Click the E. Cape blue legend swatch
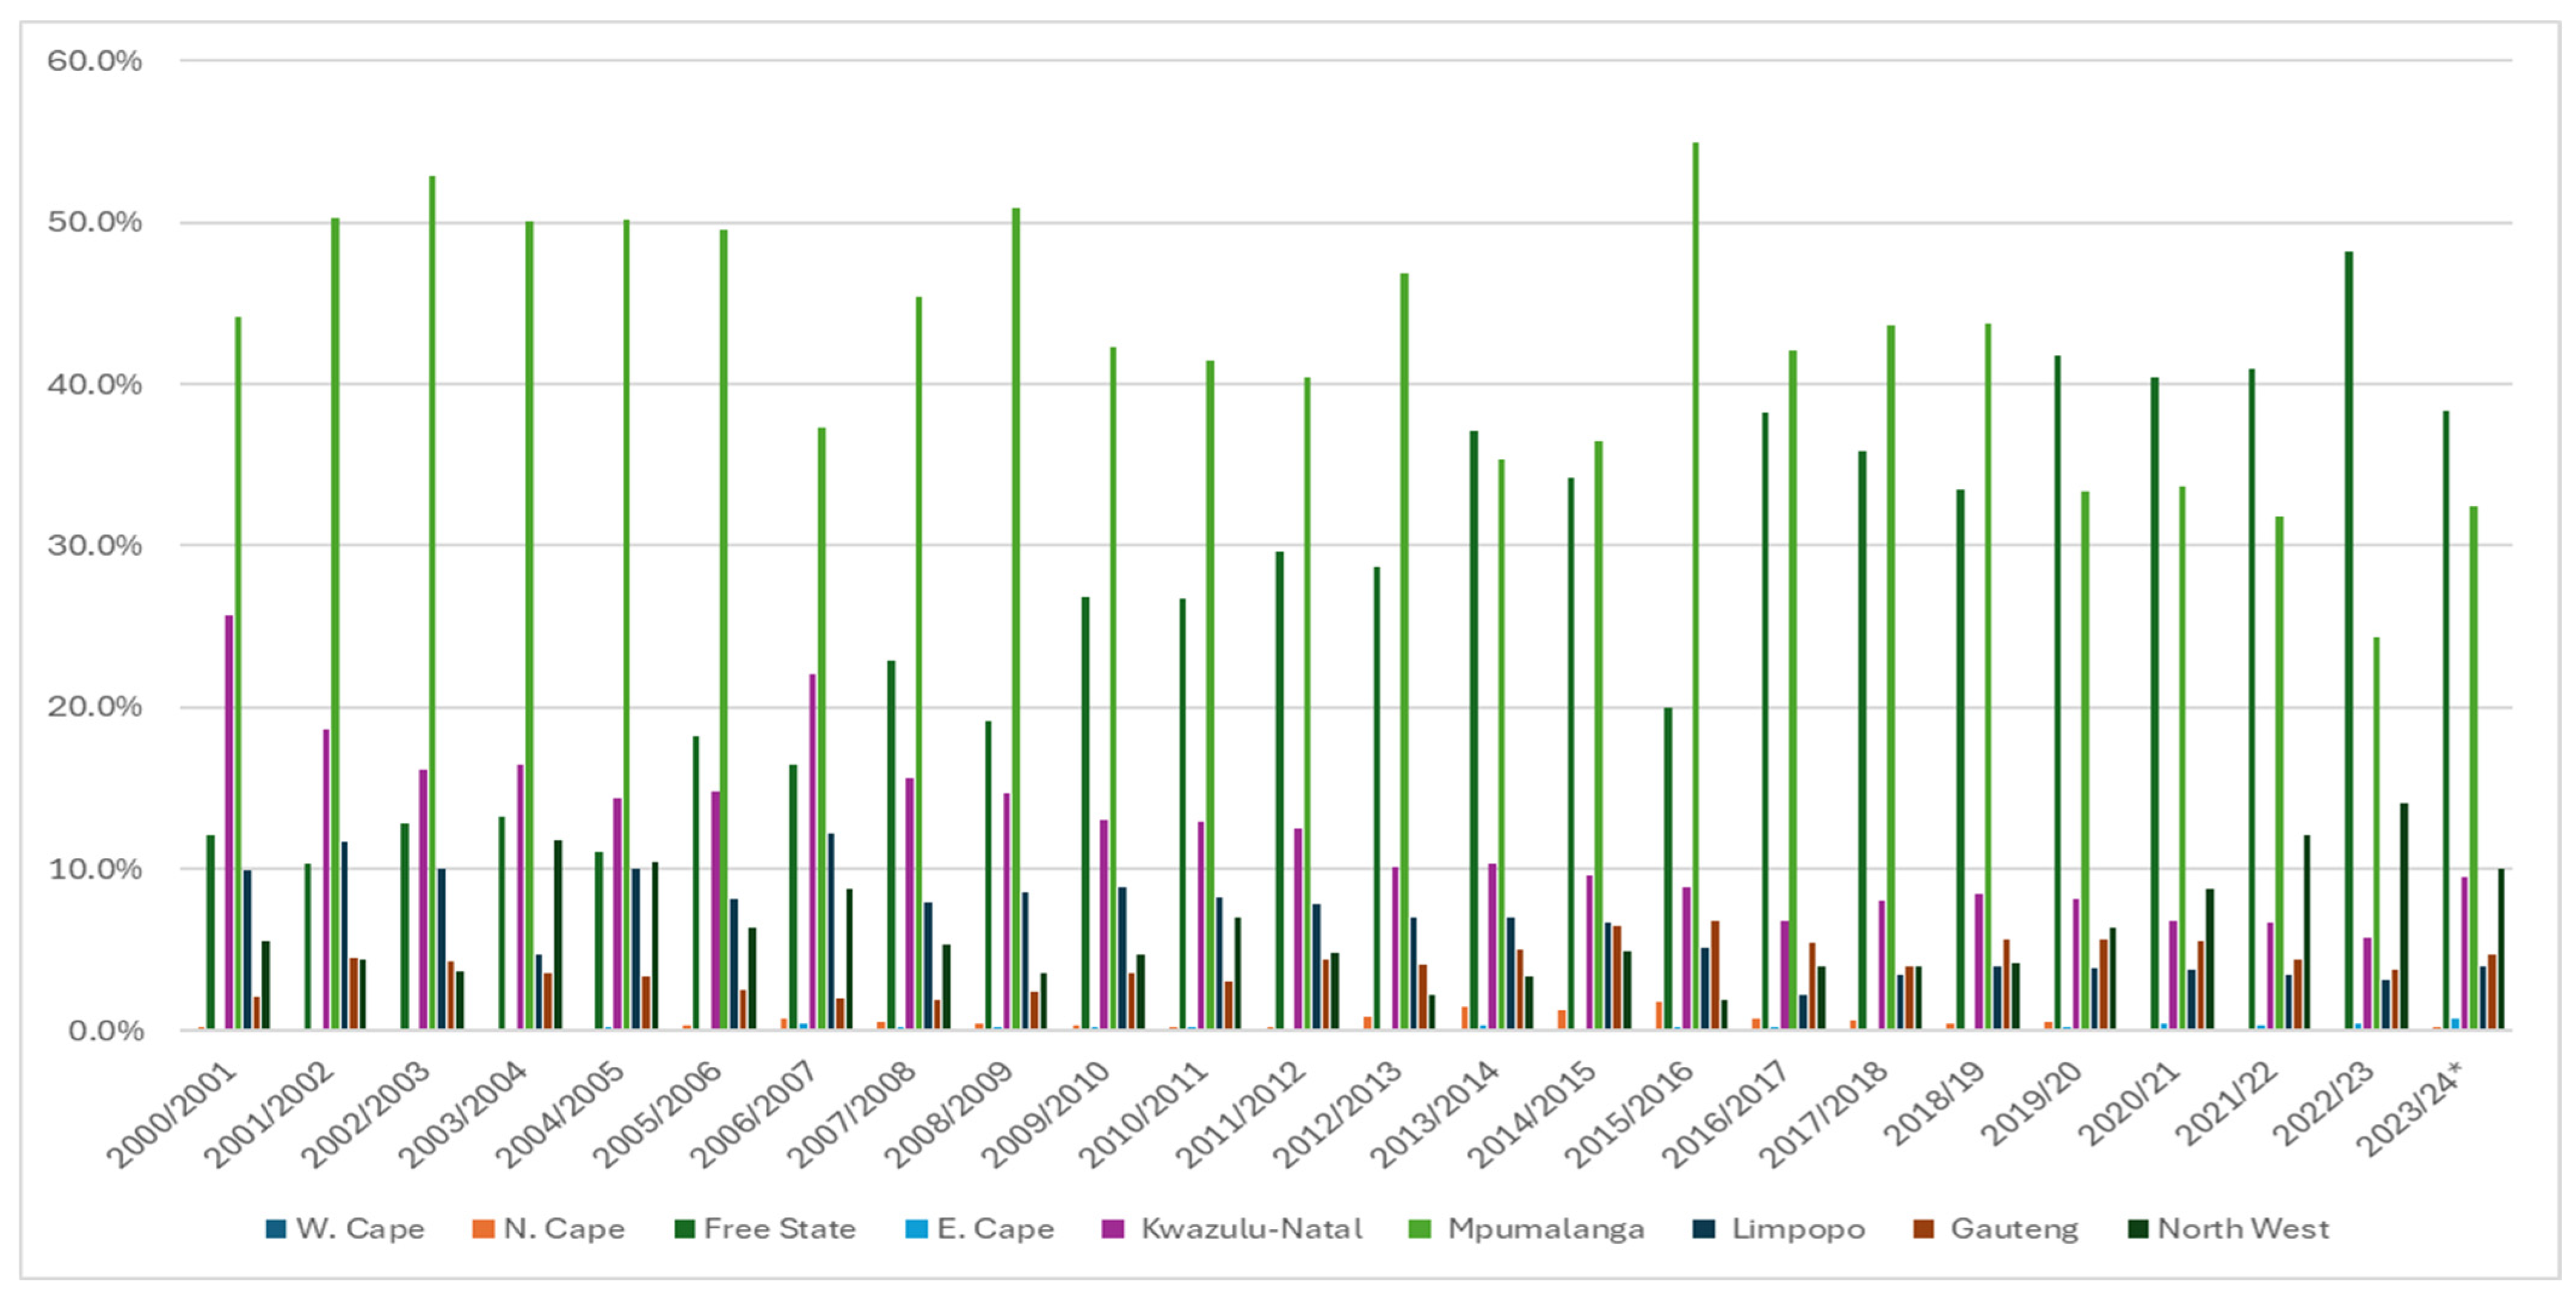The width and height of the screenshot is (2576, 1297). point(916,1228)
